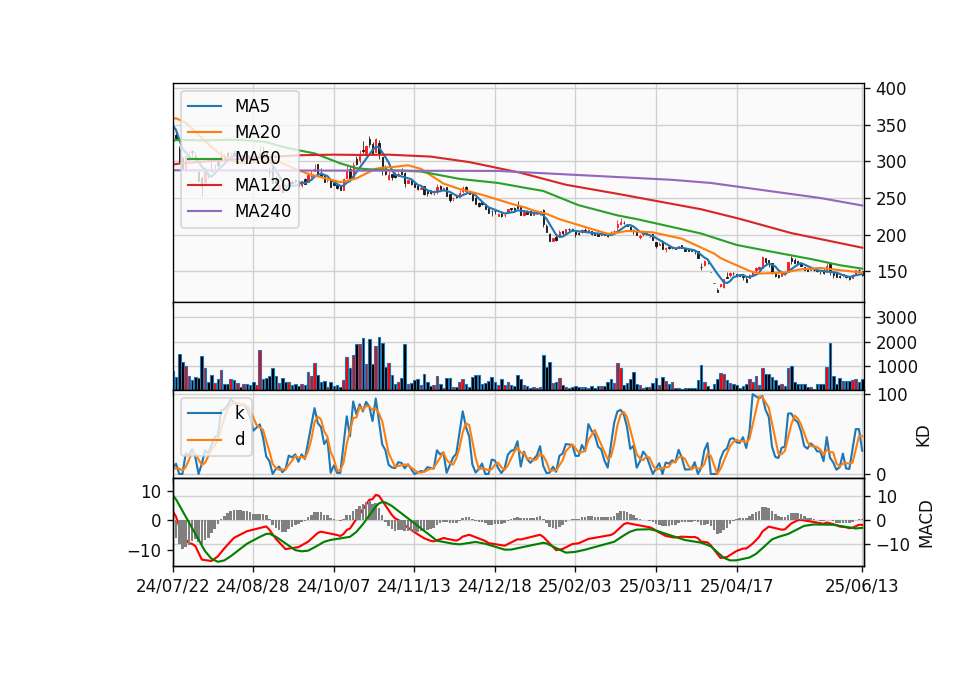Viewport: 960px width, 690px height.
Task: Click the 350 price axis tick label
Action: [x=891, y=126]
